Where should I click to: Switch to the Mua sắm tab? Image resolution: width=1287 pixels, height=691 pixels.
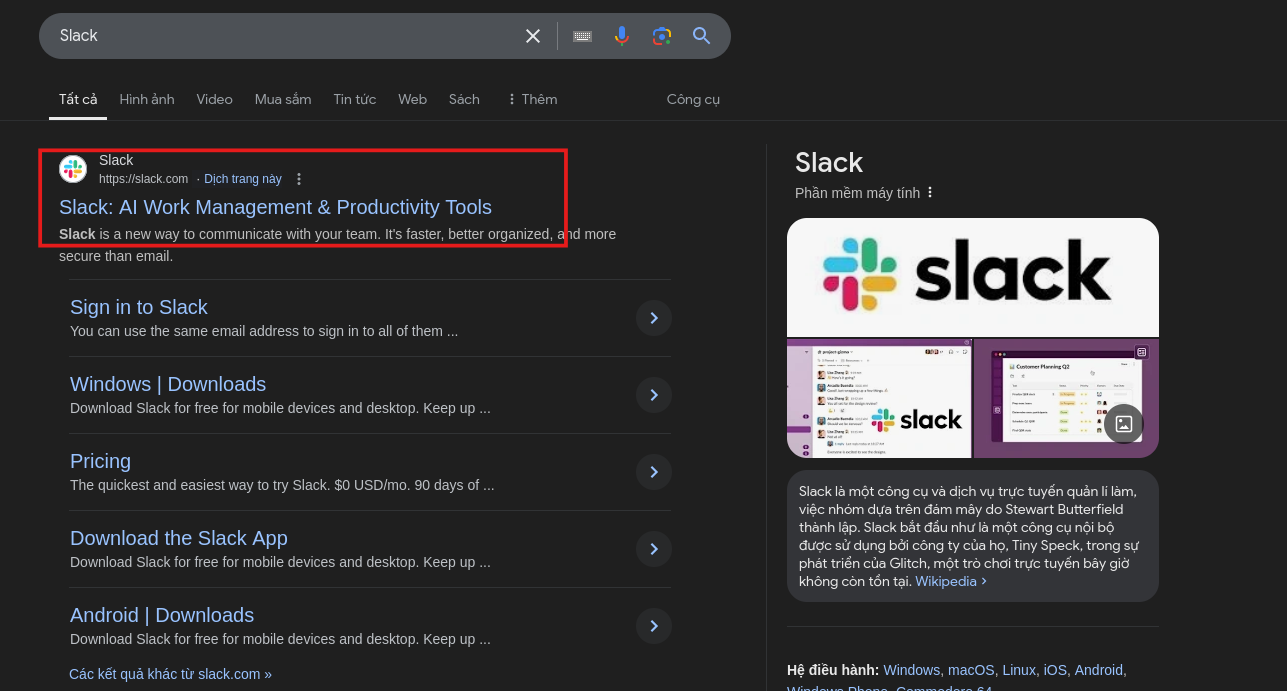(283, 99)
